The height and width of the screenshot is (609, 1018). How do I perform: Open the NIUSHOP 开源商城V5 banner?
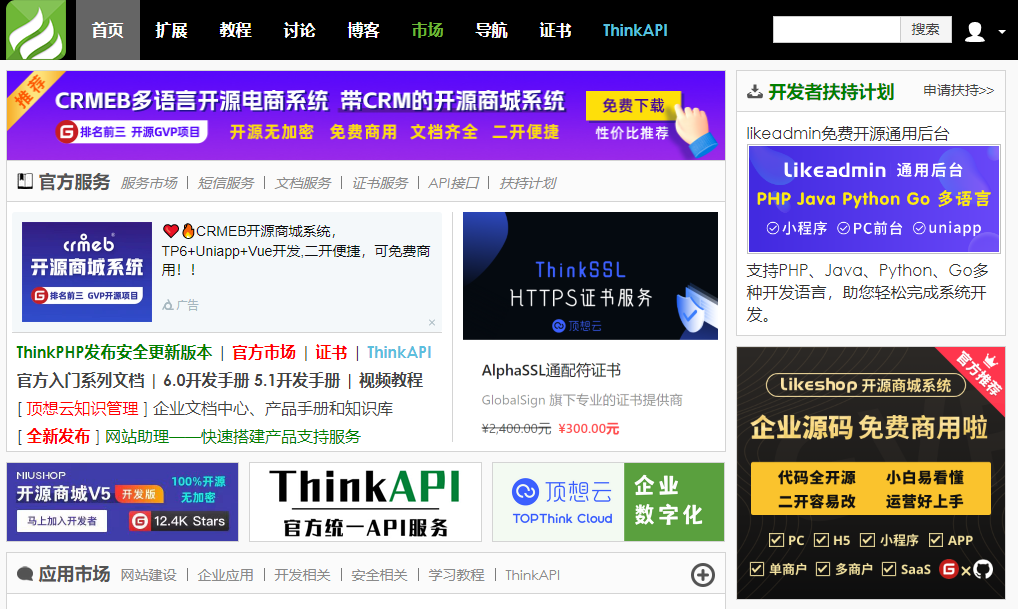[x=123, y=502]
